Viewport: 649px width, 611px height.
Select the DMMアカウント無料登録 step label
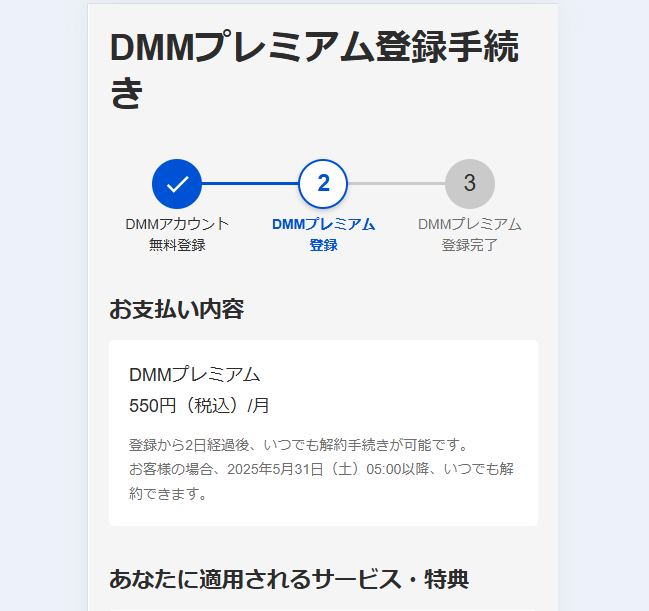(177, 234)
